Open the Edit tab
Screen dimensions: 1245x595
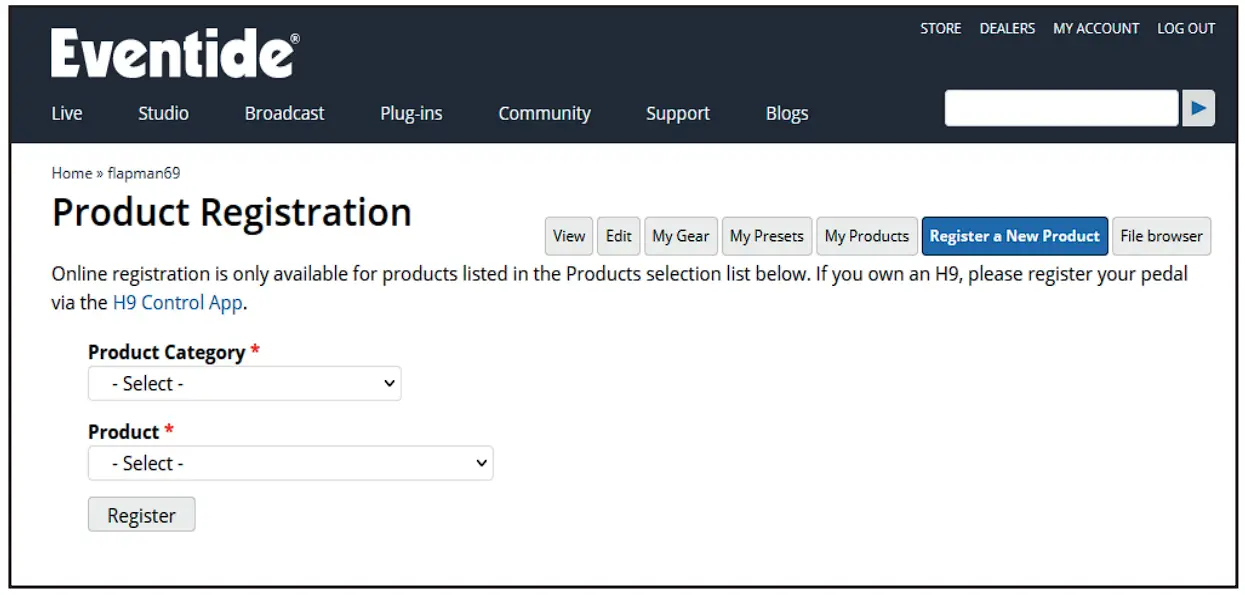tap(618, 236)
